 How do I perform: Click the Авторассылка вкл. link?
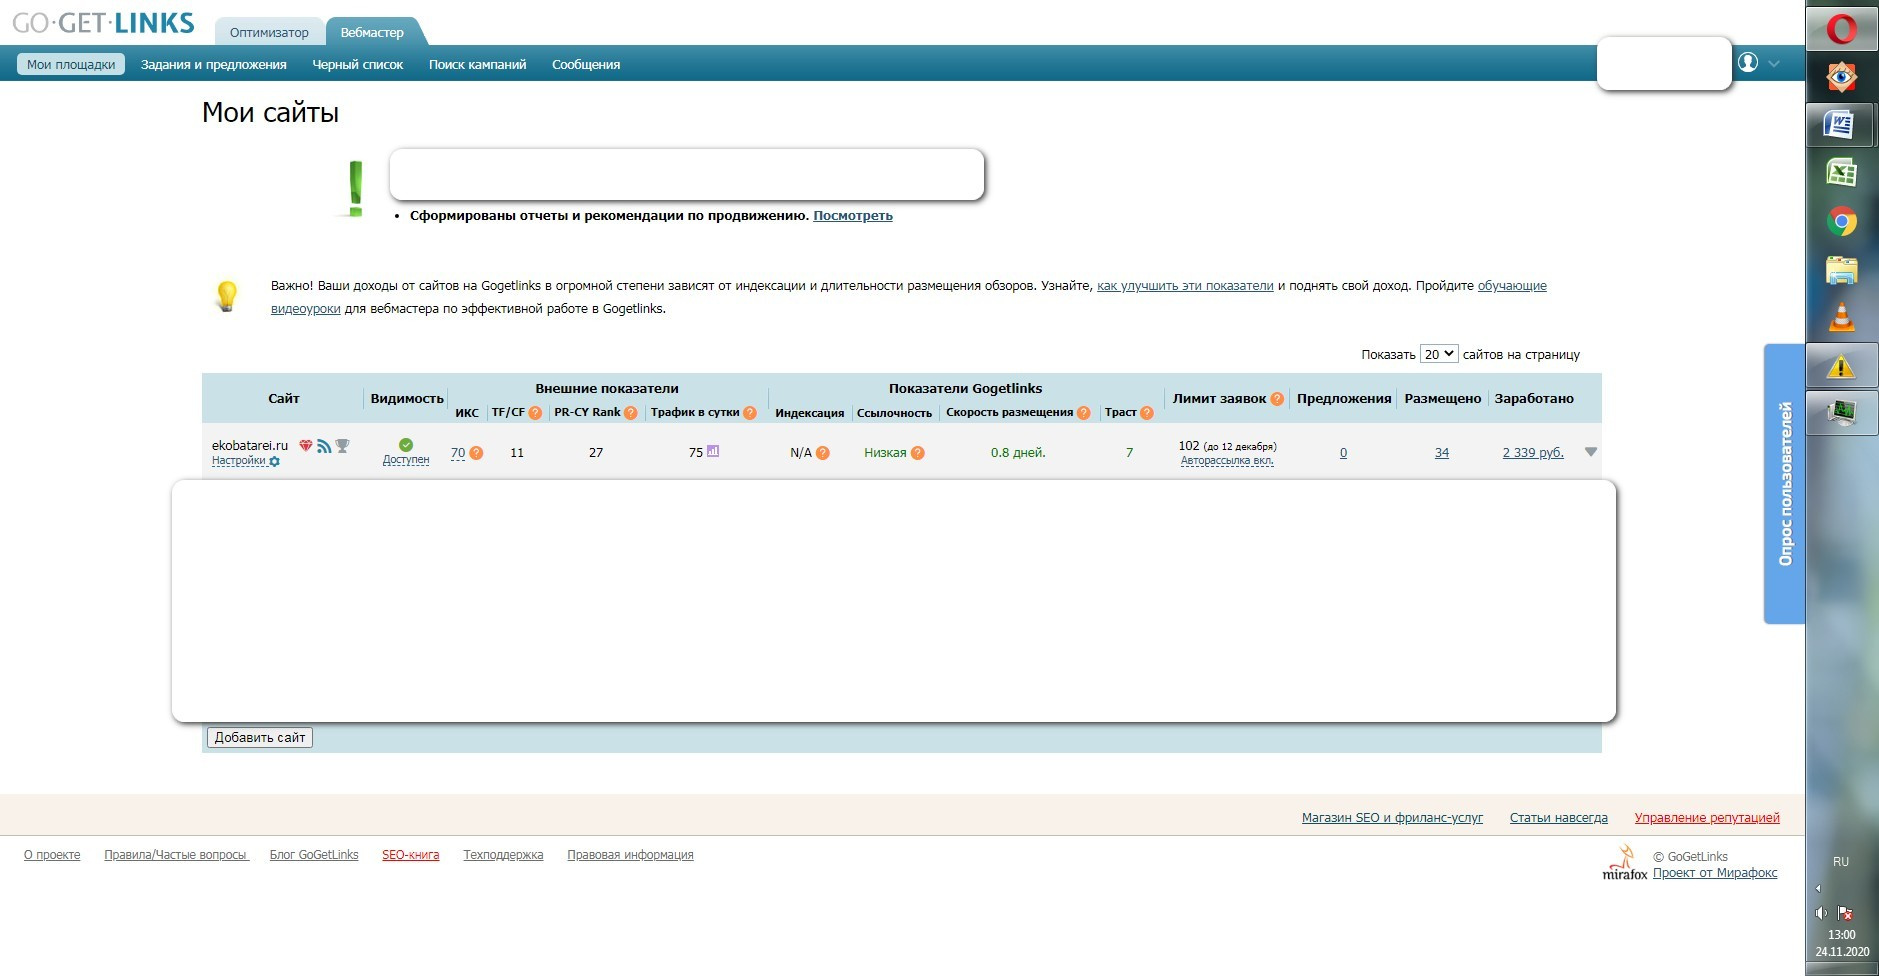point(1227,461)
